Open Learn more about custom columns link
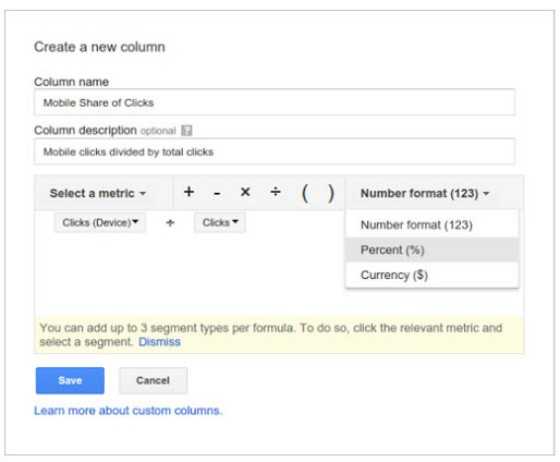This screenshot has height=462, width=560. point(128,411)
